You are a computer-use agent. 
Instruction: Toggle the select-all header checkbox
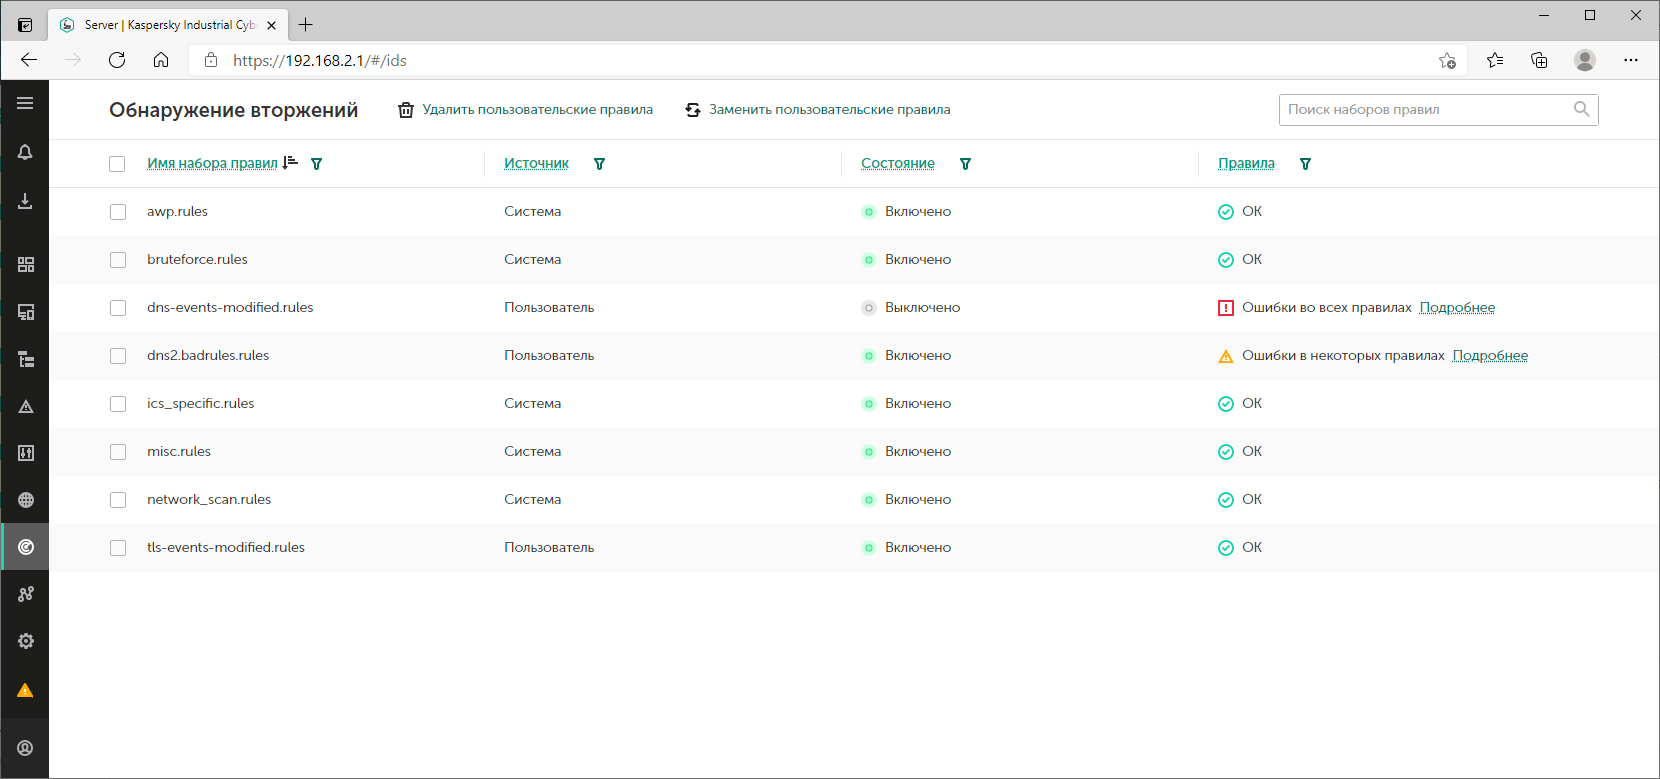pyautogui.click(x=117, y=164)
